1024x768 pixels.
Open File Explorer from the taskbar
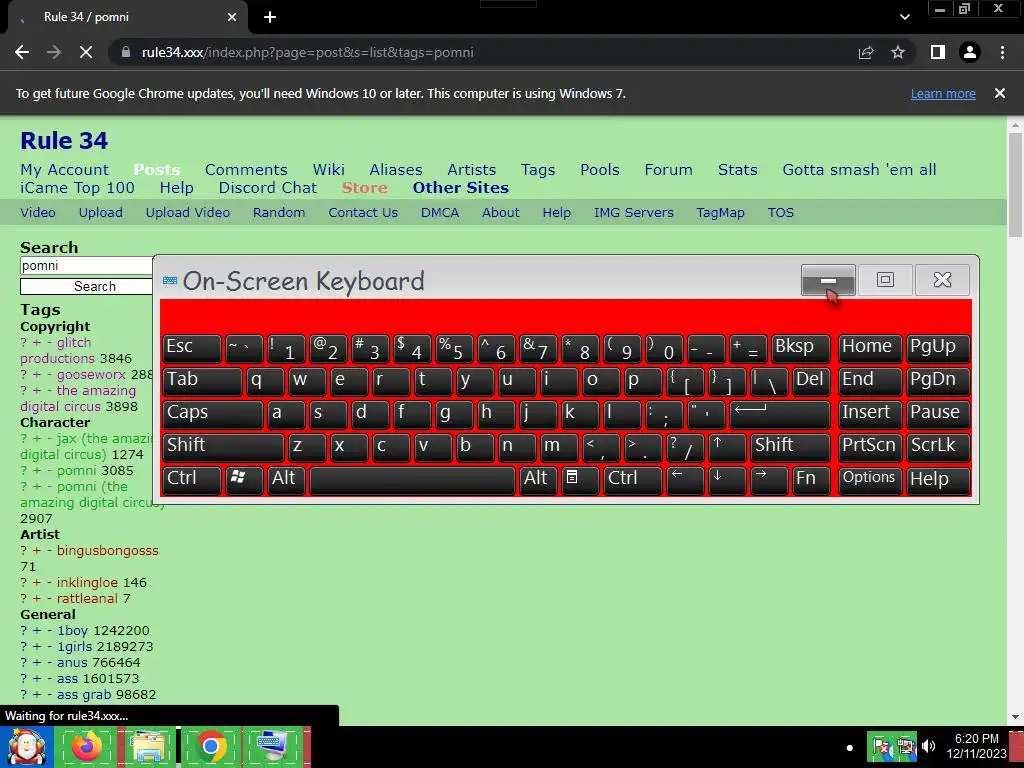(148, 746)
